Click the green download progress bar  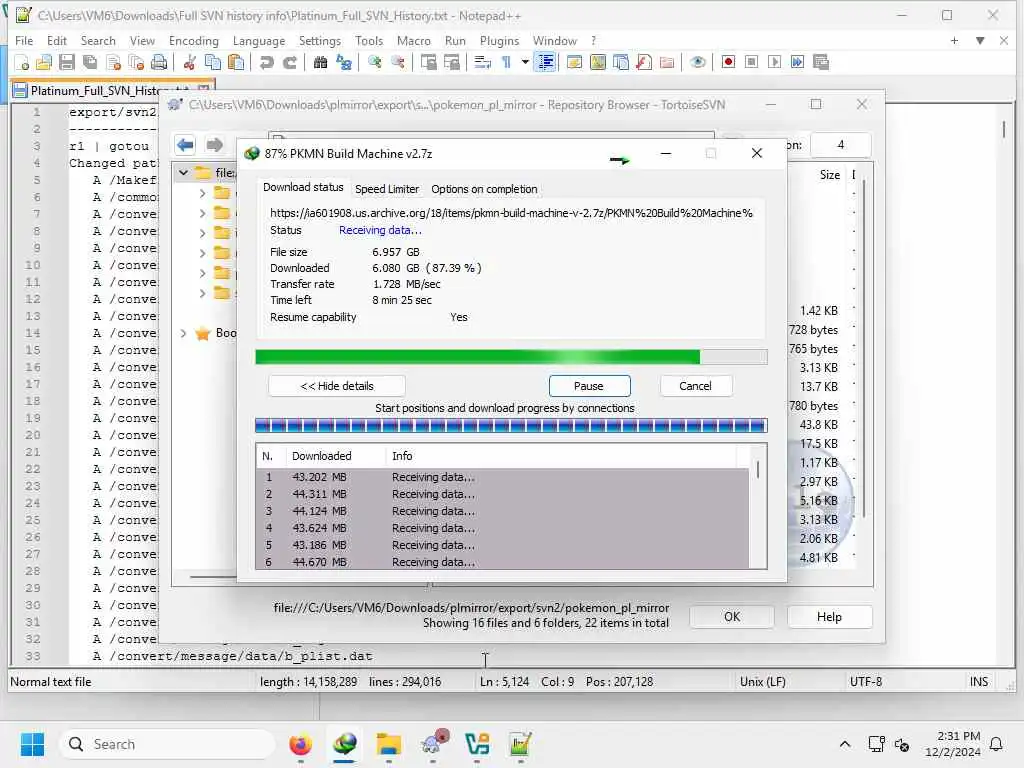click(x=511, y=357)
